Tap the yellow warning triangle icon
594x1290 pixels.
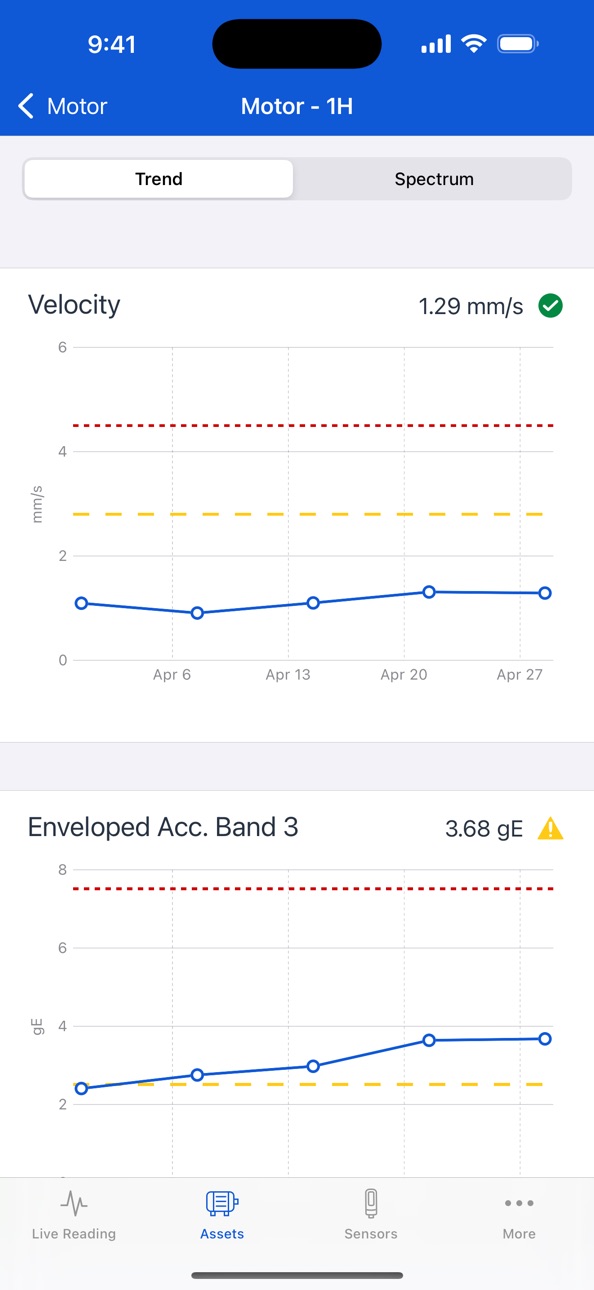pos(551,828)
